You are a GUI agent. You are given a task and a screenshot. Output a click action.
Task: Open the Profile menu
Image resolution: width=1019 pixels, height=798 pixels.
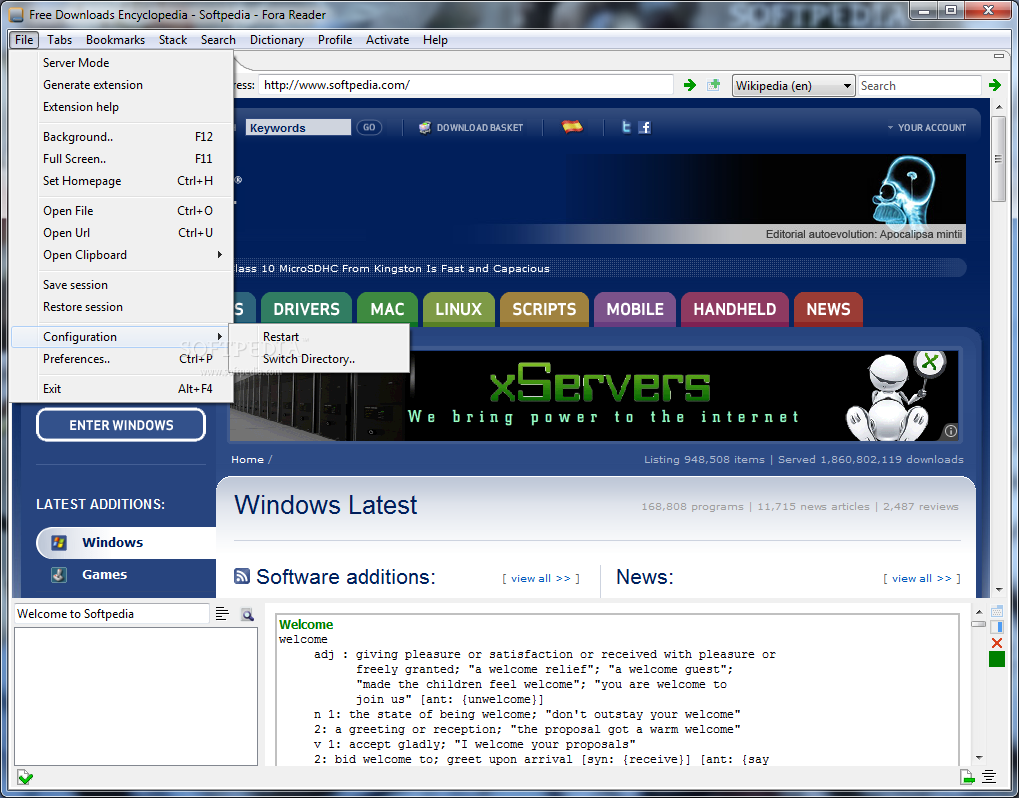click(x=335, y=40)
